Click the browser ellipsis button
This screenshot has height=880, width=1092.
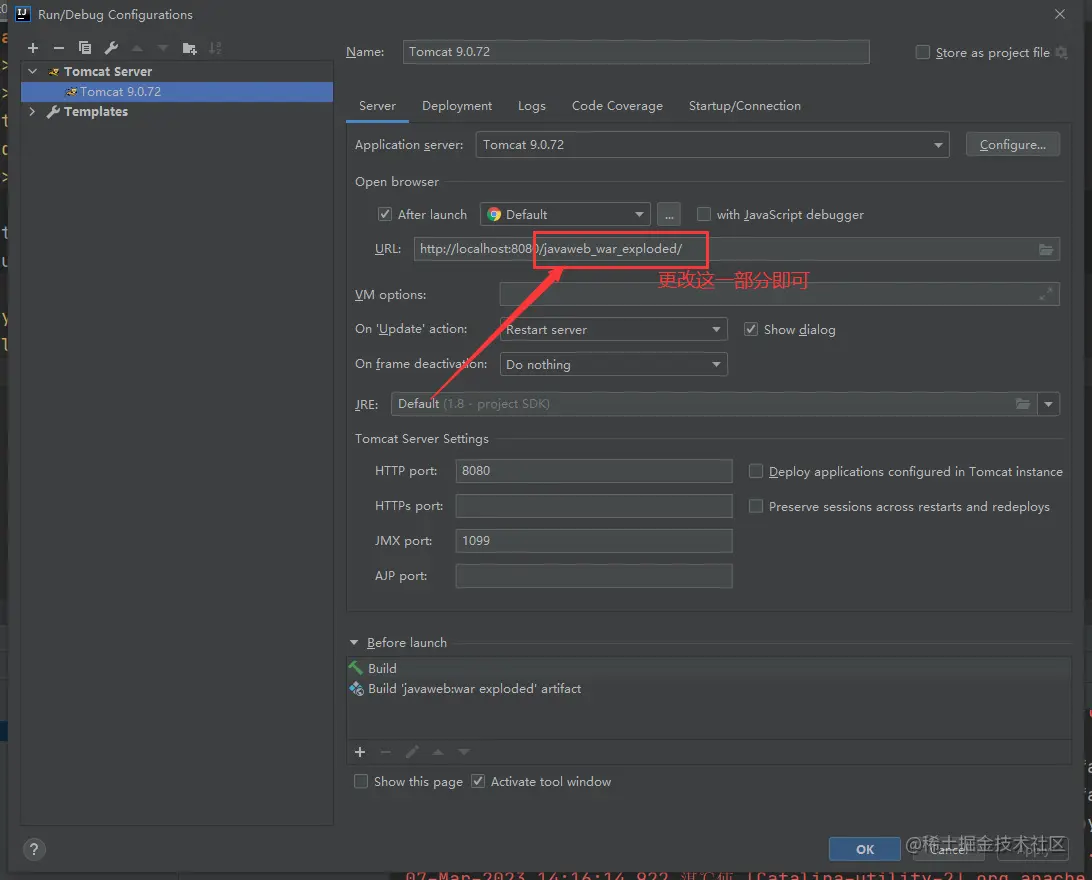click(669, 214)
